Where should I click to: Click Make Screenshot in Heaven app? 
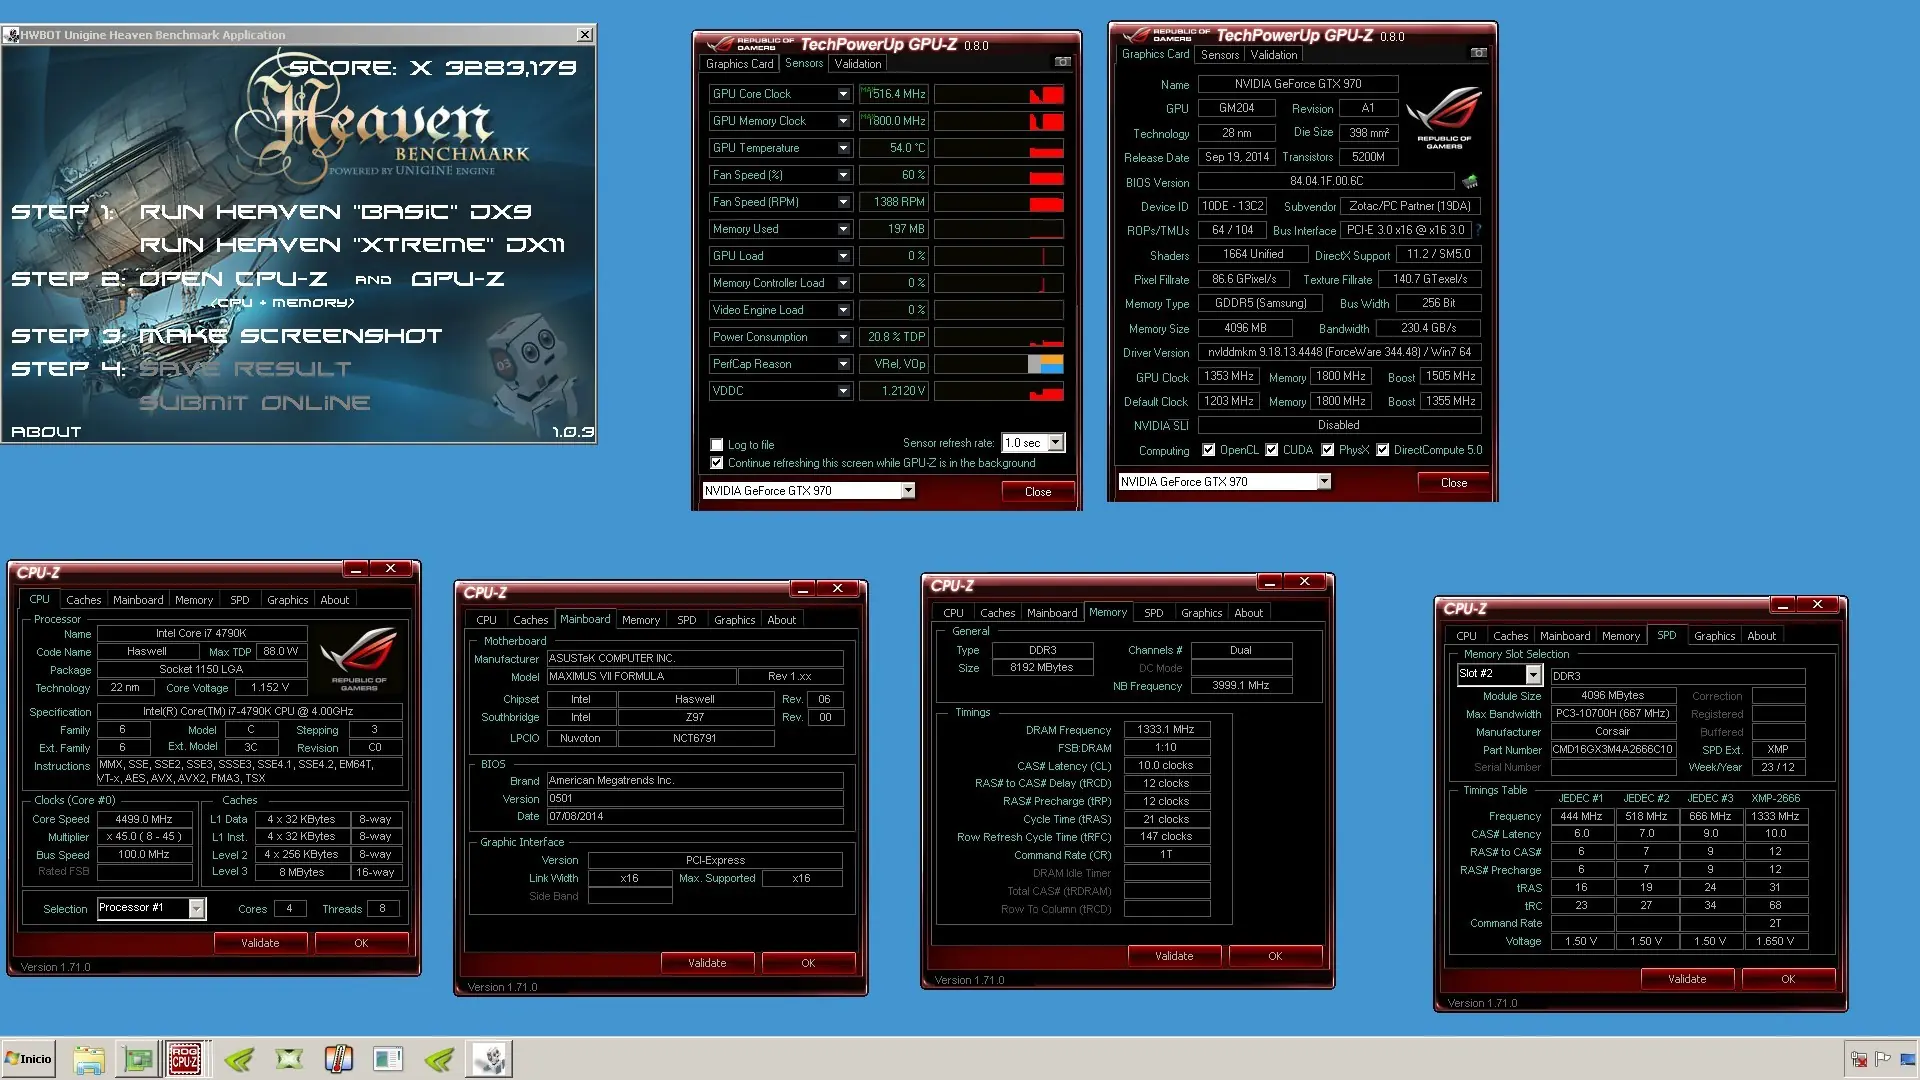point(291,336)
